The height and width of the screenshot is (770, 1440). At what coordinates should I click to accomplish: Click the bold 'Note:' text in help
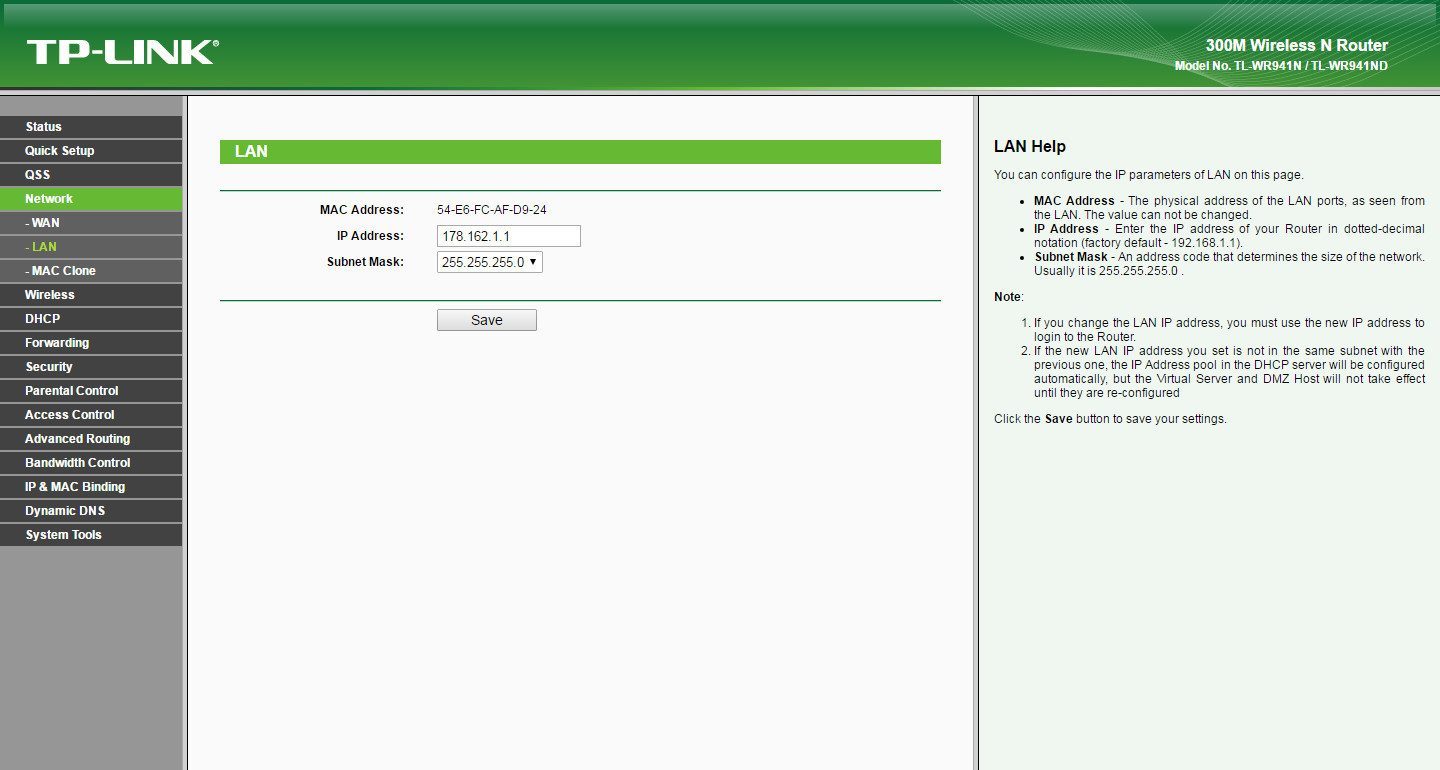point(1009,297)
